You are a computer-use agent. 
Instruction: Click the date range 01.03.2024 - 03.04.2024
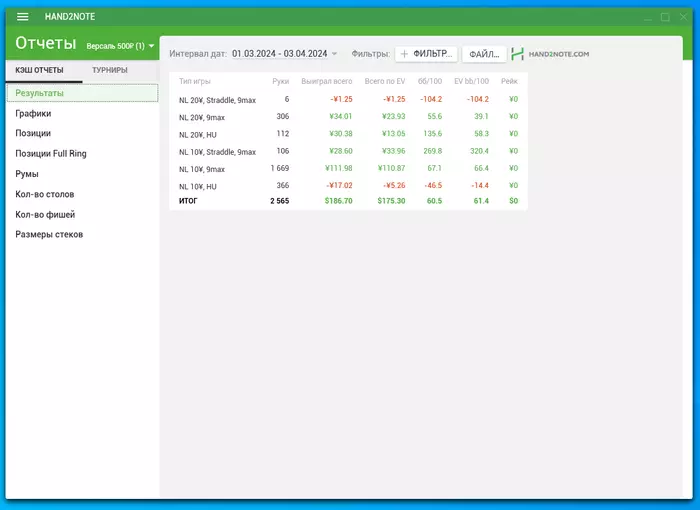click(x=279, y=54)
